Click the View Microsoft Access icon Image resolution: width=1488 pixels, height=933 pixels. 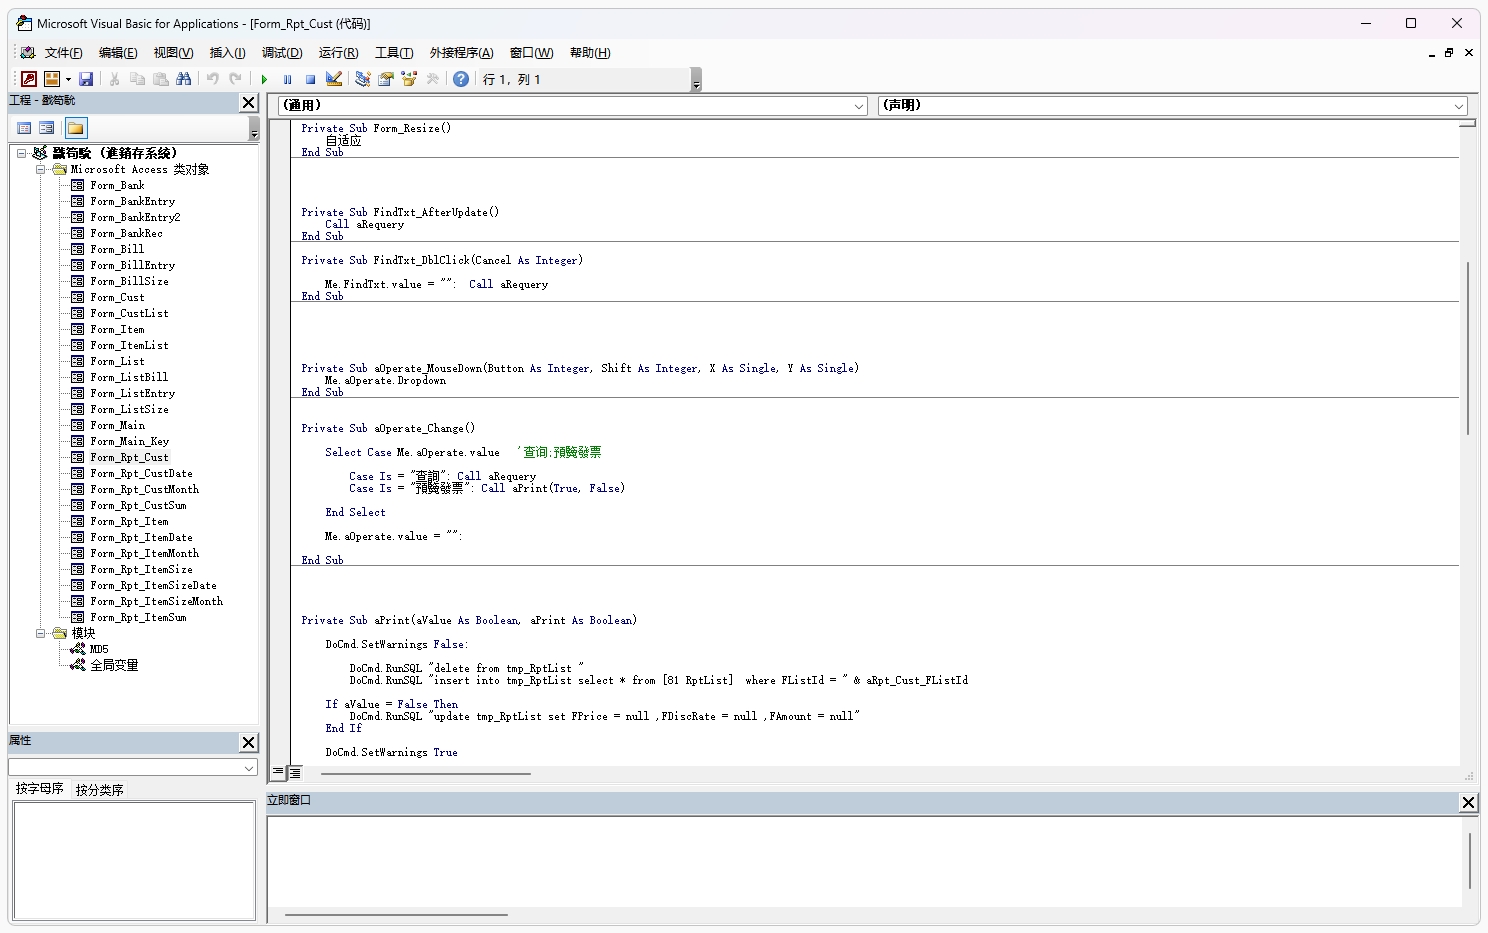pos(29,79)
